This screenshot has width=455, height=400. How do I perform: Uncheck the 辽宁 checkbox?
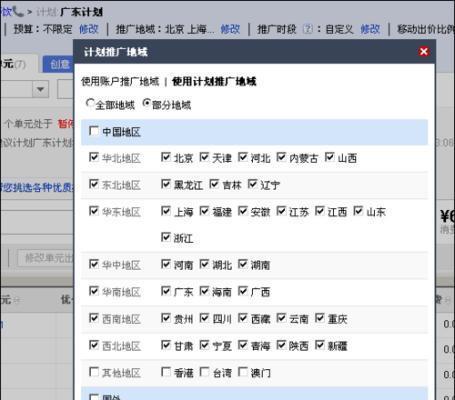coord(253,184)
